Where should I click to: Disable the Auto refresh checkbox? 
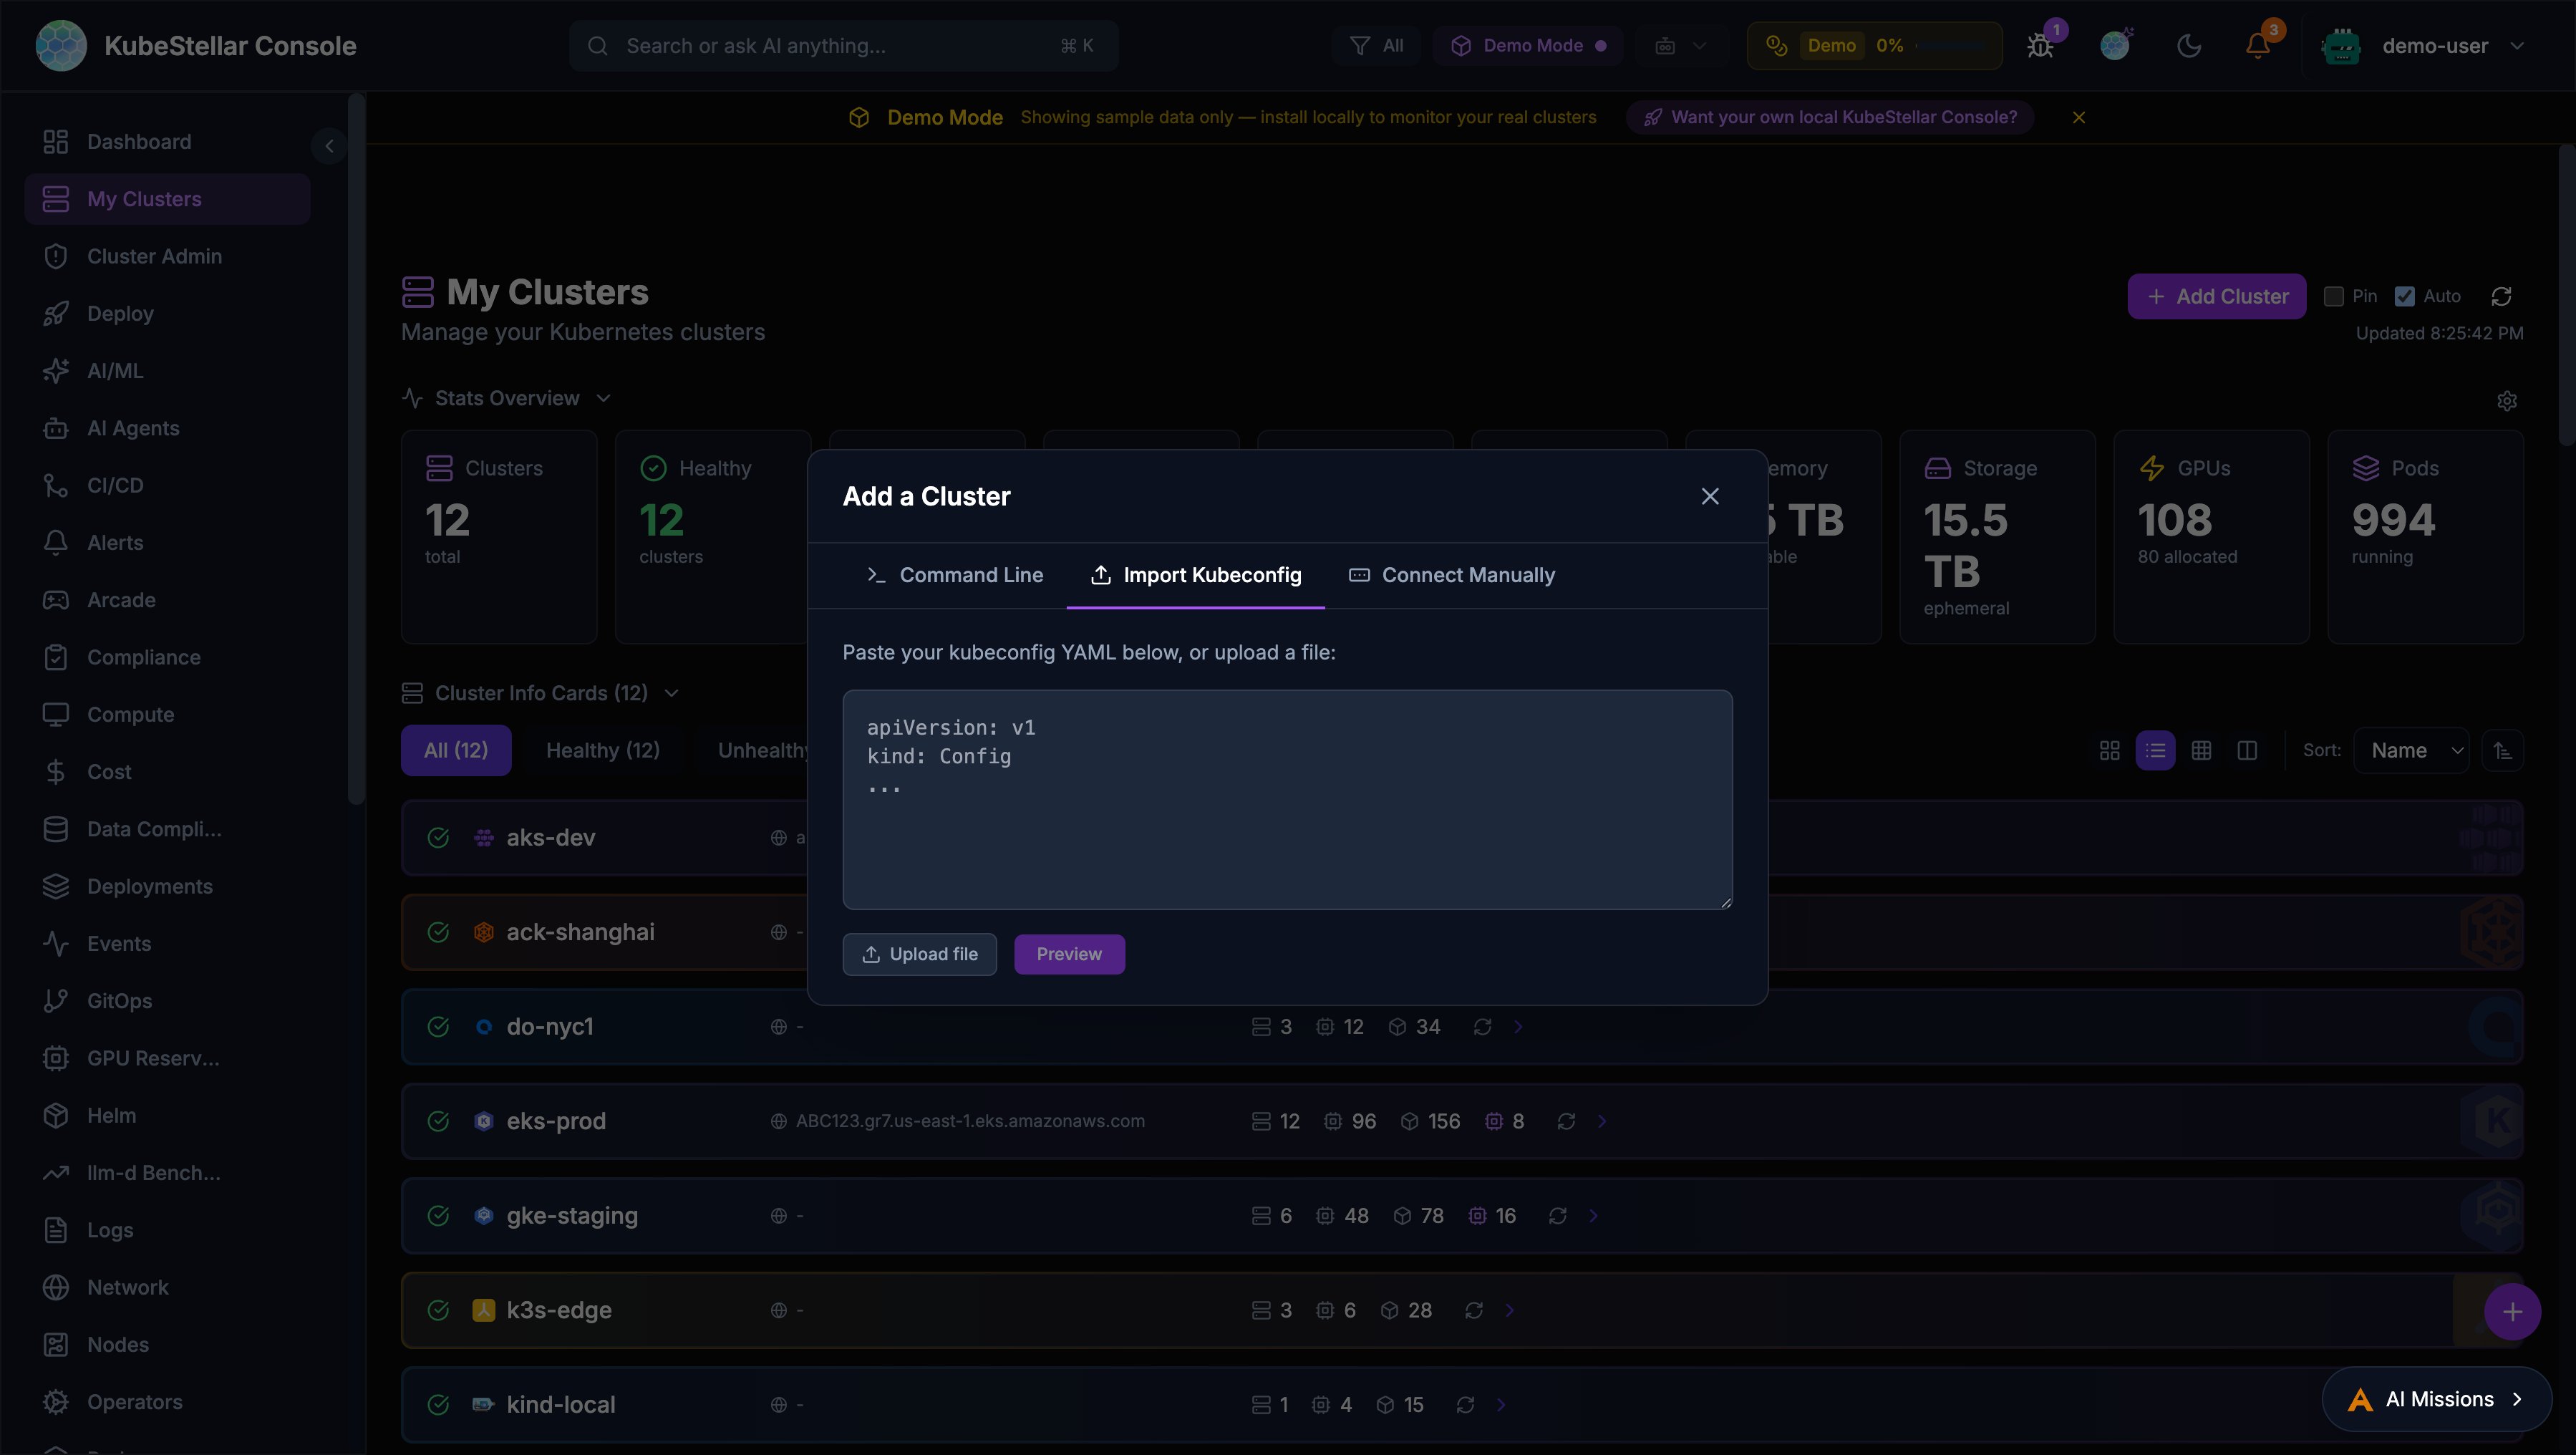tap(2404, 296)
